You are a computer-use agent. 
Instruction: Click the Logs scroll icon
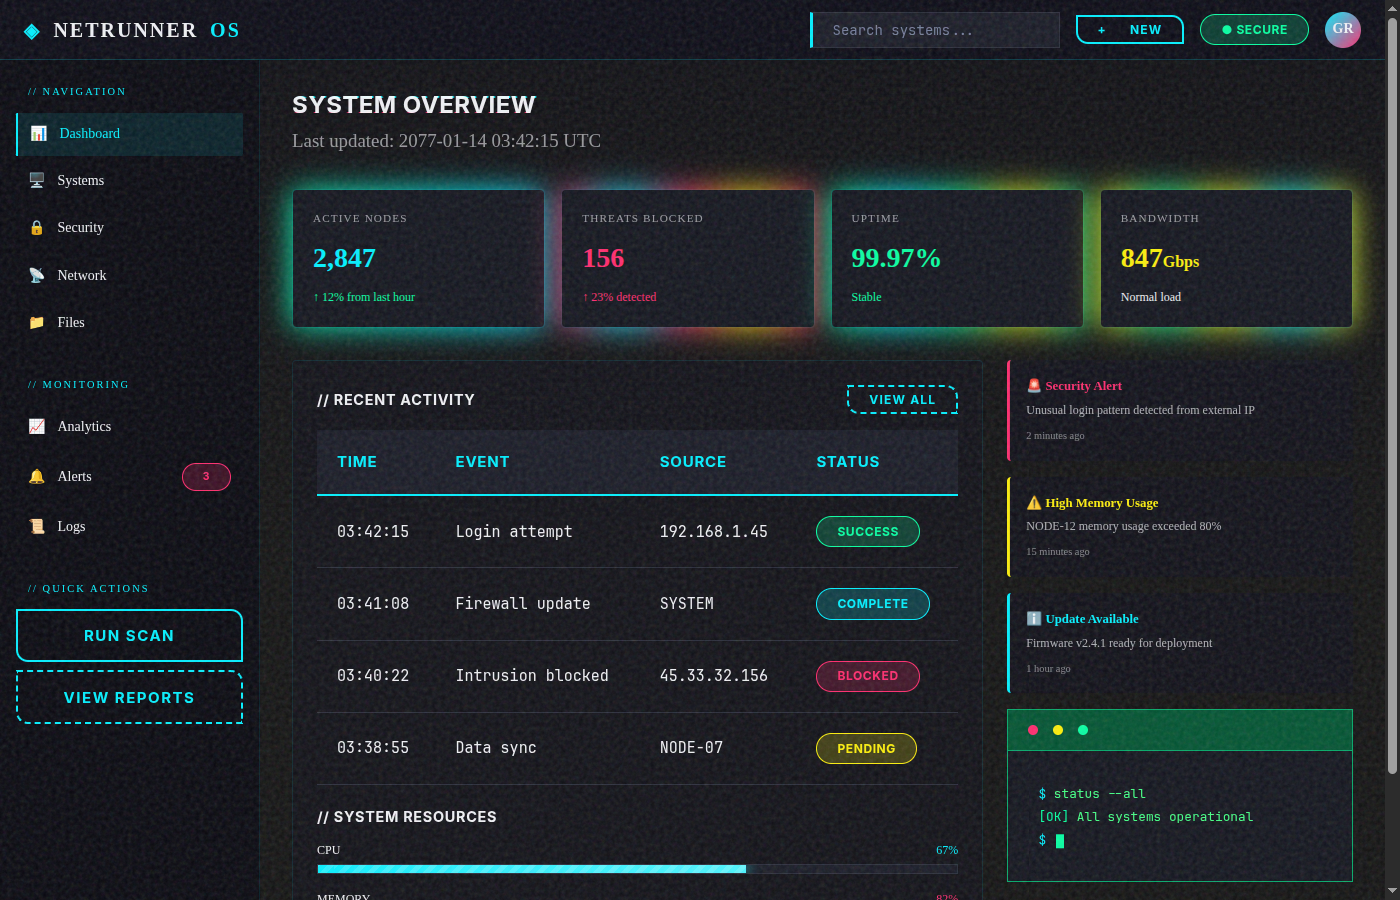point(37,526)
